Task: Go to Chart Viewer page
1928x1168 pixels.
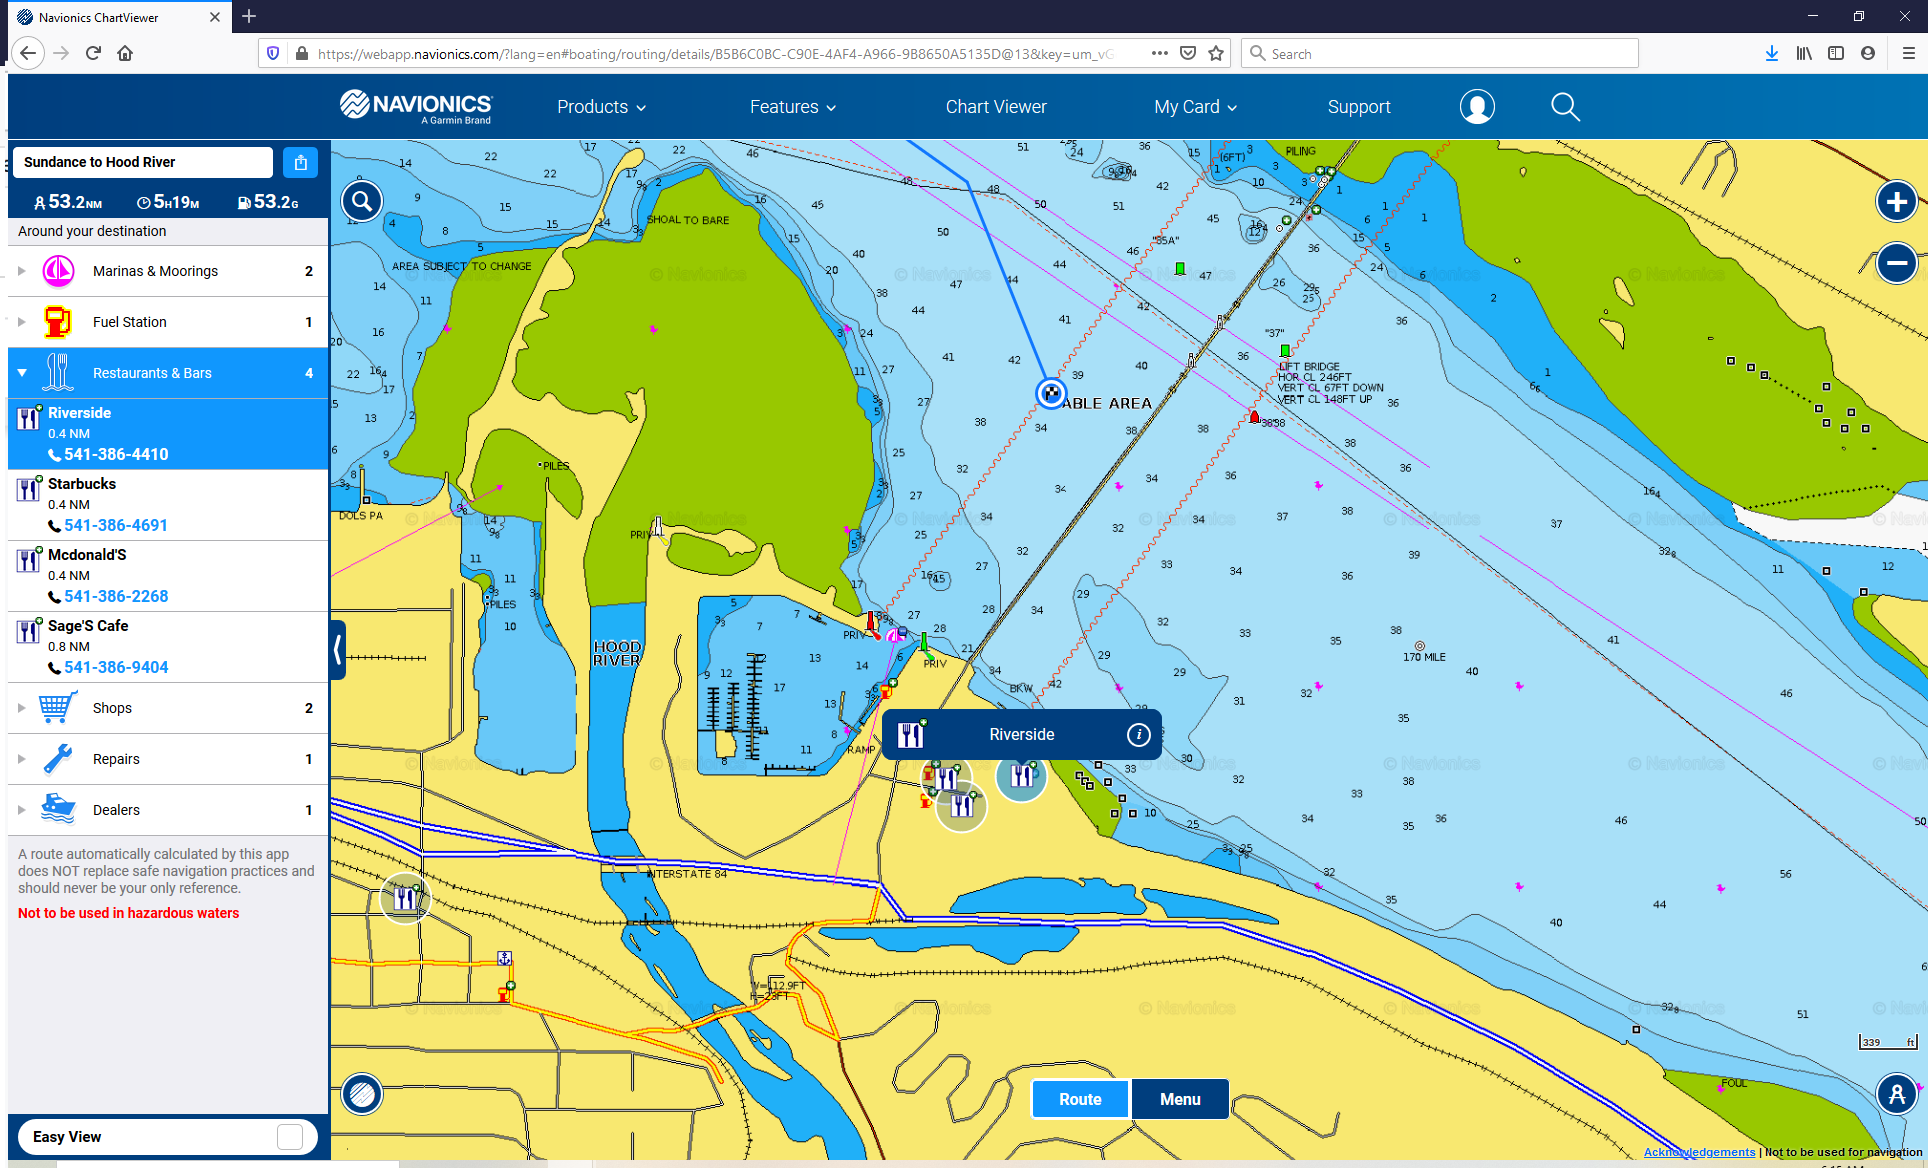Action: [x=996, y=107]
